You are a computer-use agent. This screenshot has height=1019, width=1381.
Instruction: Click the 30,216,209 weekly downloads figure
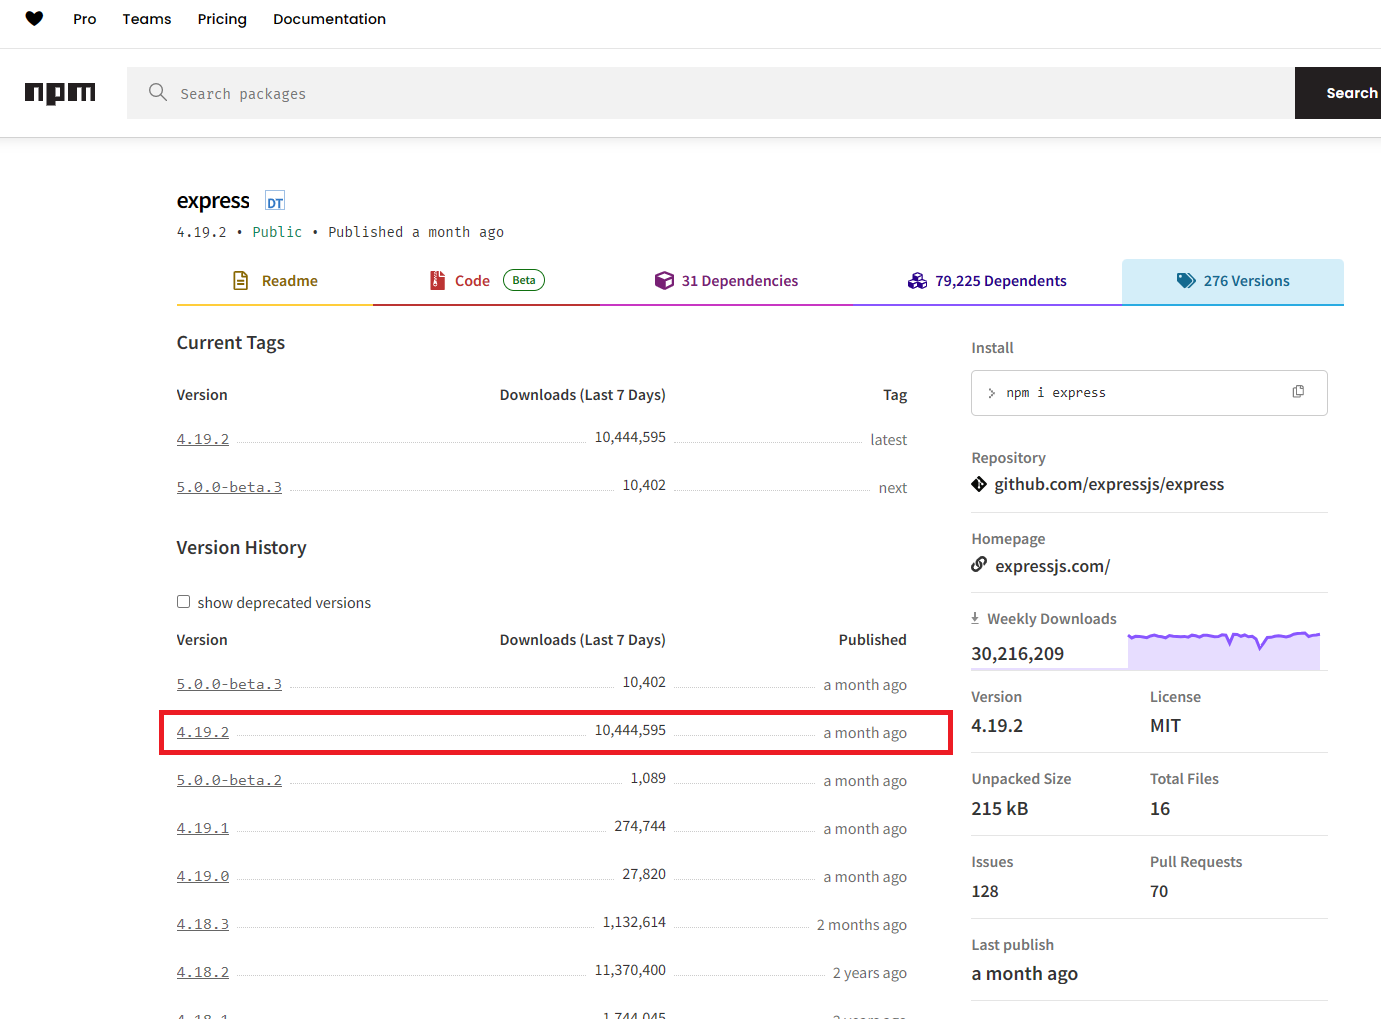[x=1017, y=654]
